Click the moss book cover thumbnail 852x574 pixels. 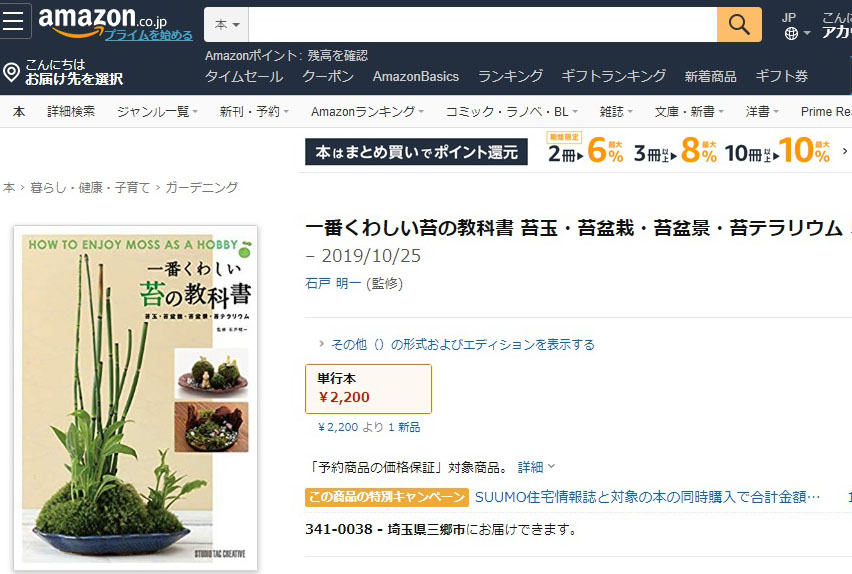tap(135, 398)
